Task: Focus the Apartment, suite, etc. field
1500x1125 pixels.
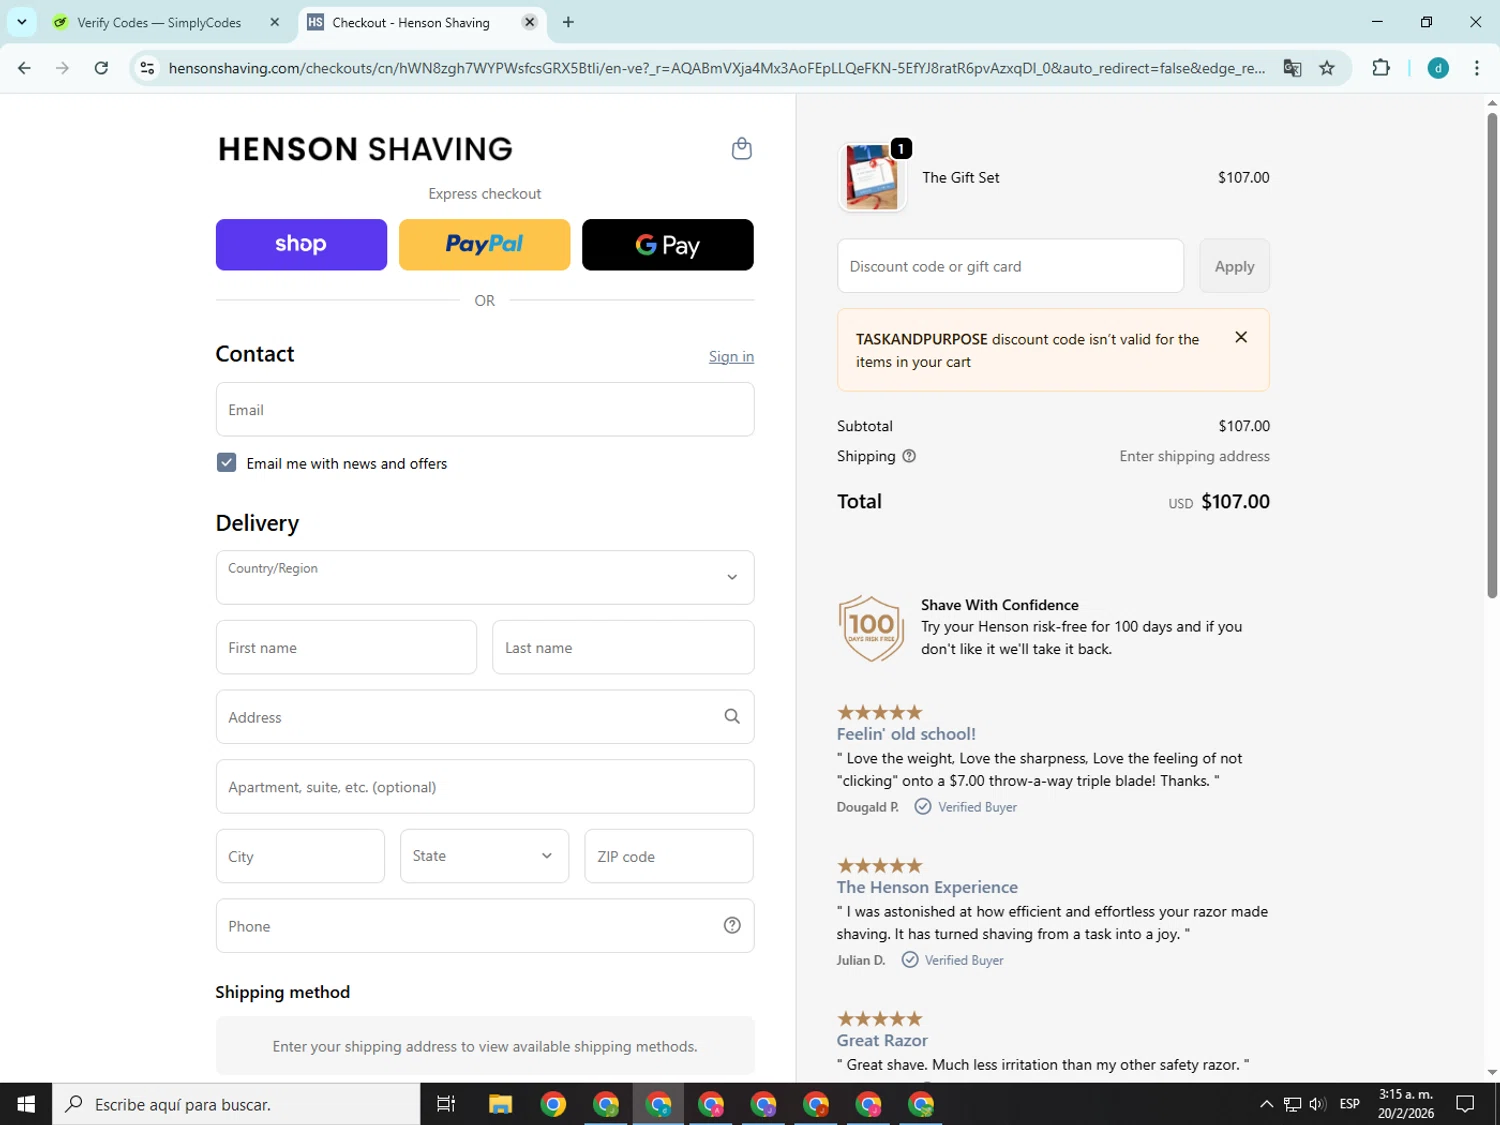Action: (485, 786)
